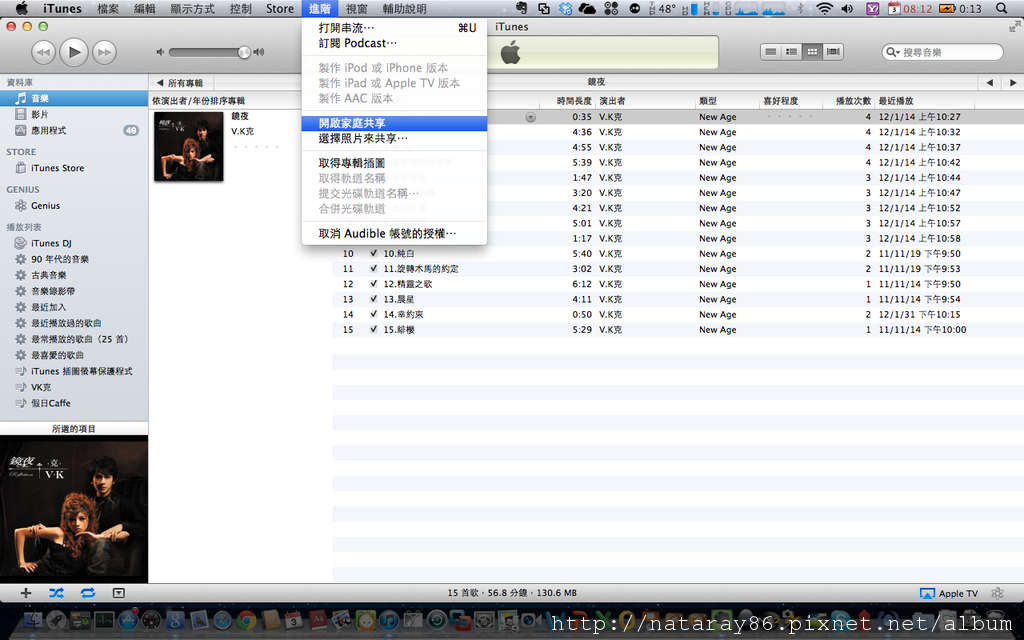1024x640 pixels.
Task: Toggle repeat playback
Action: tap(88, 593)
